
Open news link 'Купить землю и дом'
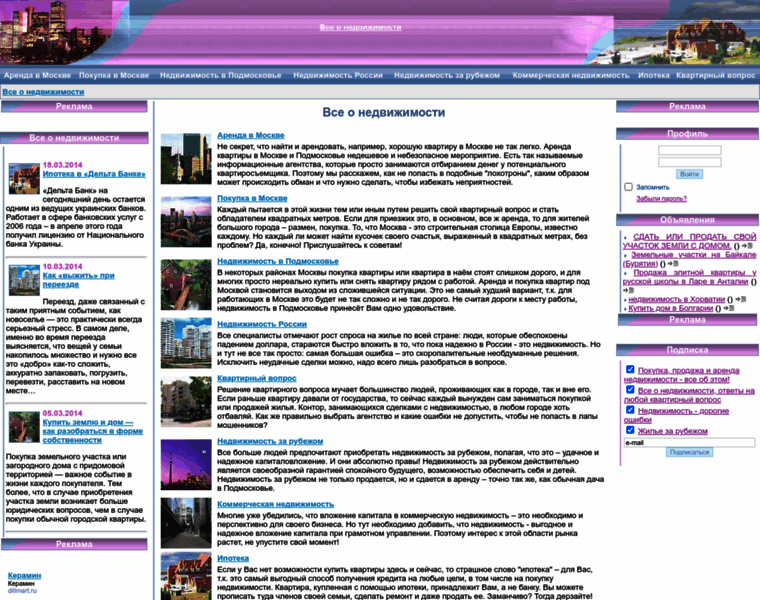coord(93,431)
